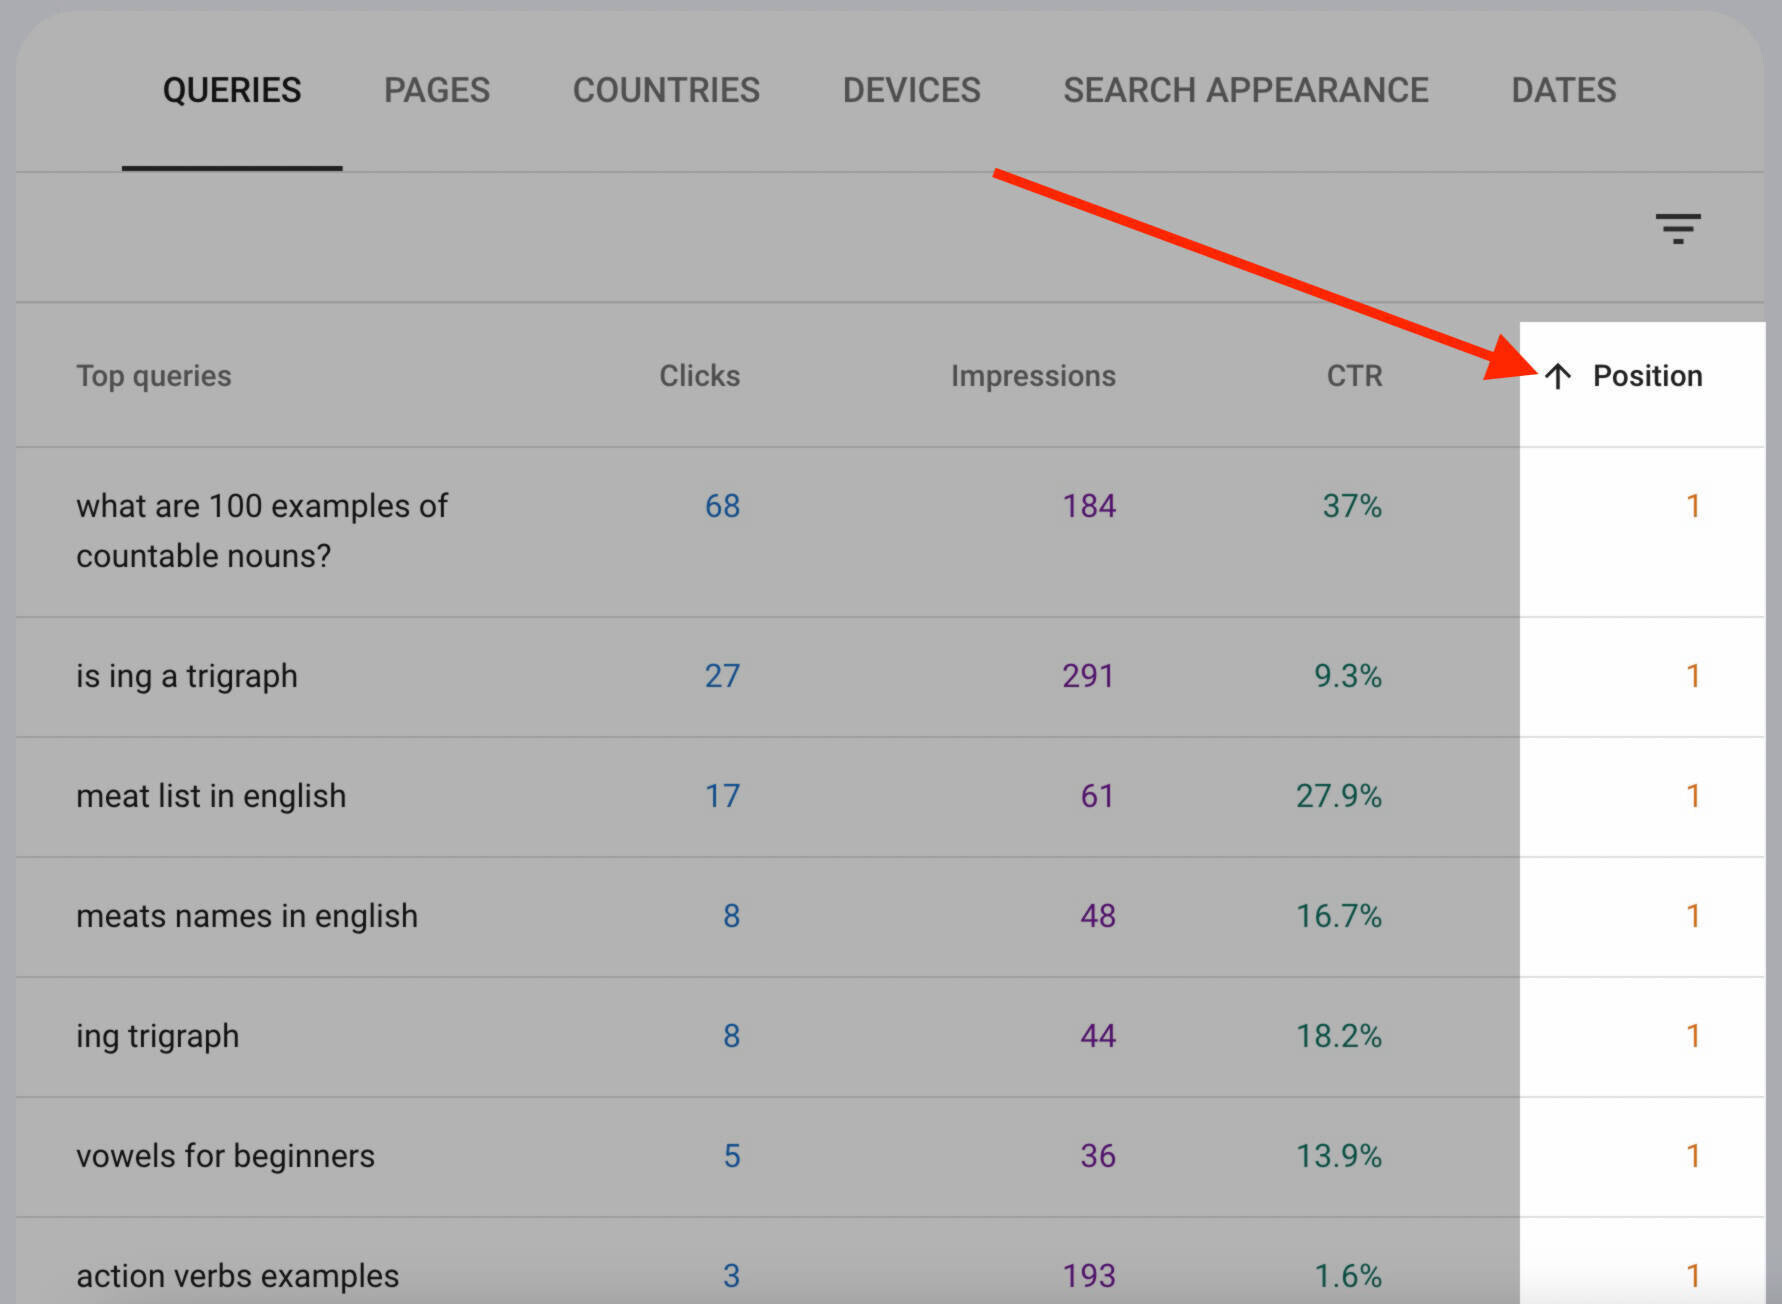Click the 68 clicks value
Image resolution: width=1782 pixels, height=1304 pixels.
(x=722, y=506)
